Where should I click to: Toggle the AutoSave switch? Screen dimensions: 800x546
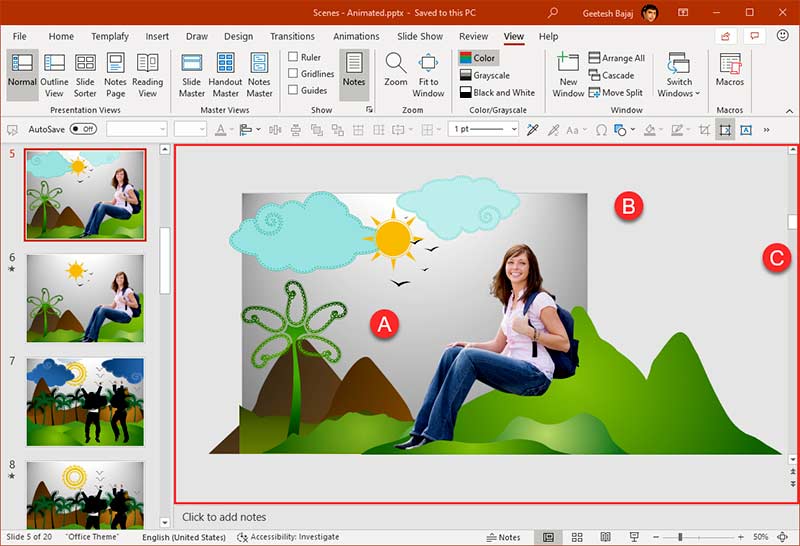click(83, 129)
